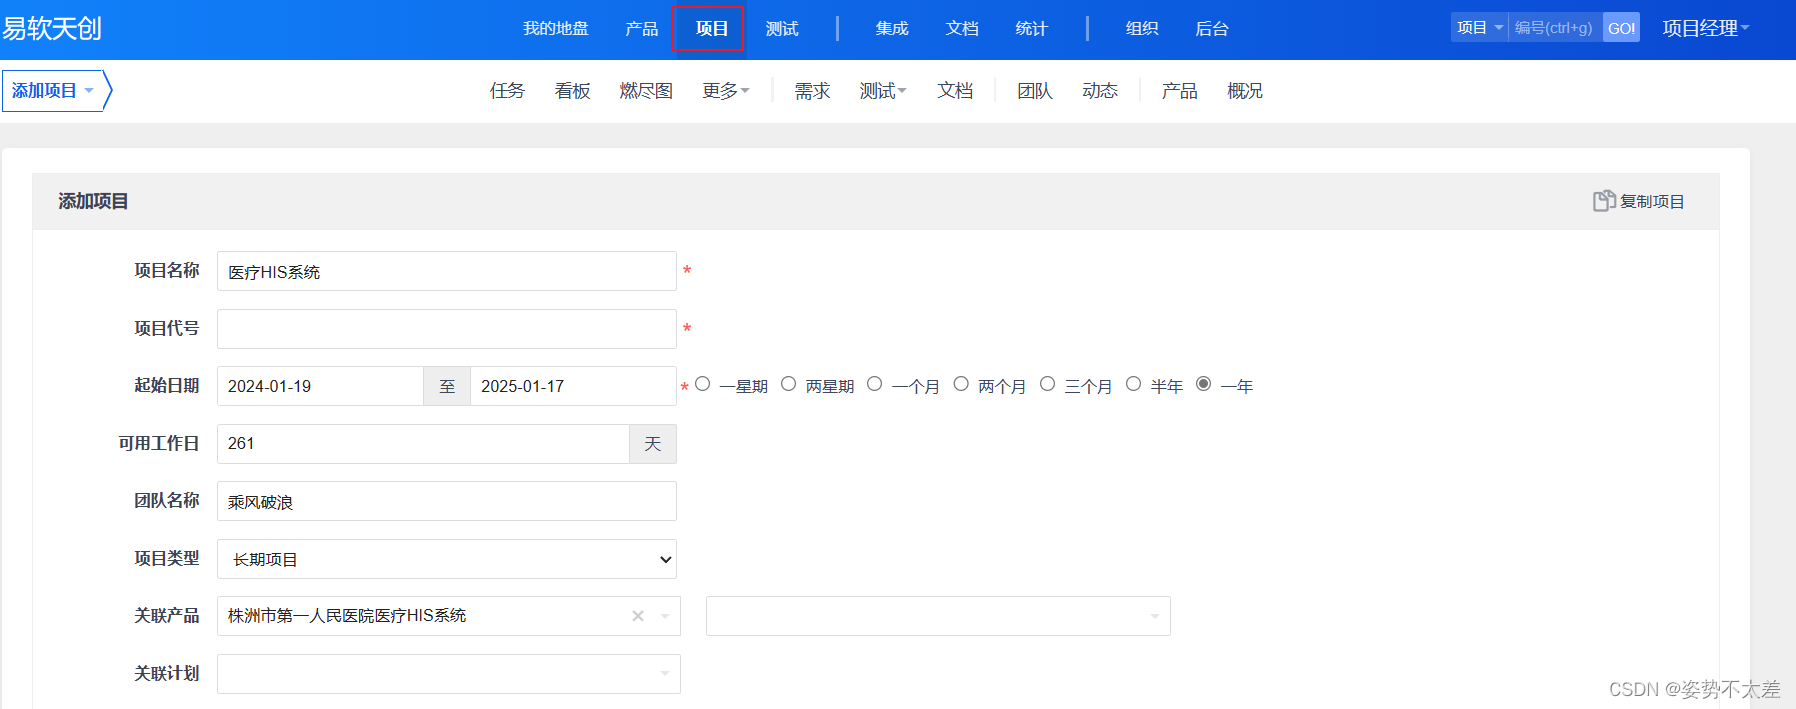1796x709 pixels.
Task: Expand the 更多 menu
Action: pyautogui.click(x=726, y=91)
